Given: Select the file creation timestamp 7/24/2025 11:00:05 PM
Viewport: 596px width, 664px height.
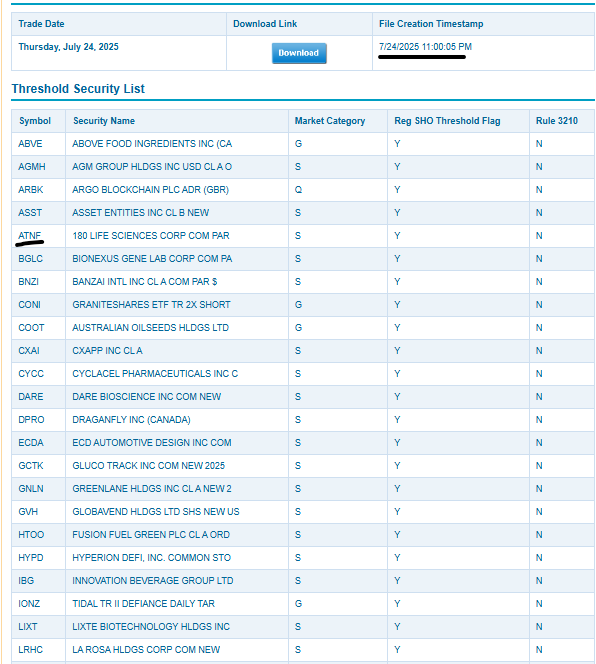Looking at the screenshot, I should (x=425, y=47).
